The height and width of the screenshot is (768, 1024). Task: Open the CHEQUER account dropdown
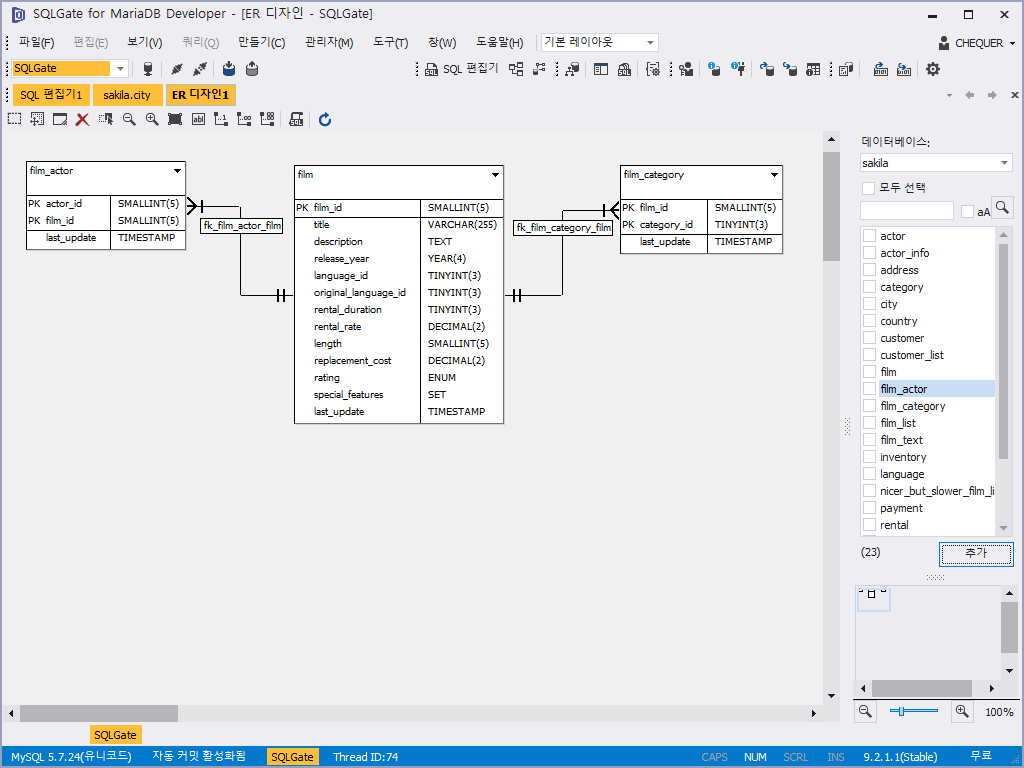pyautogui.click(x=976, y=43)
